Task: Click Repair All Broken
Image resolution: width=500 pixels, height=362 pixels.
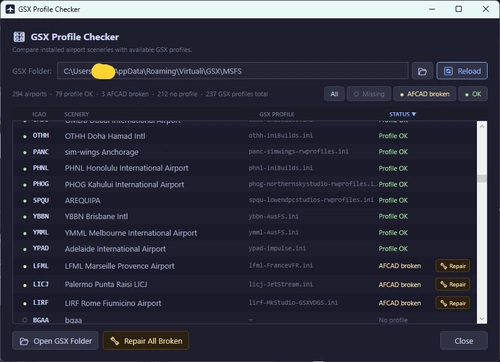Action: pos(146,341)
